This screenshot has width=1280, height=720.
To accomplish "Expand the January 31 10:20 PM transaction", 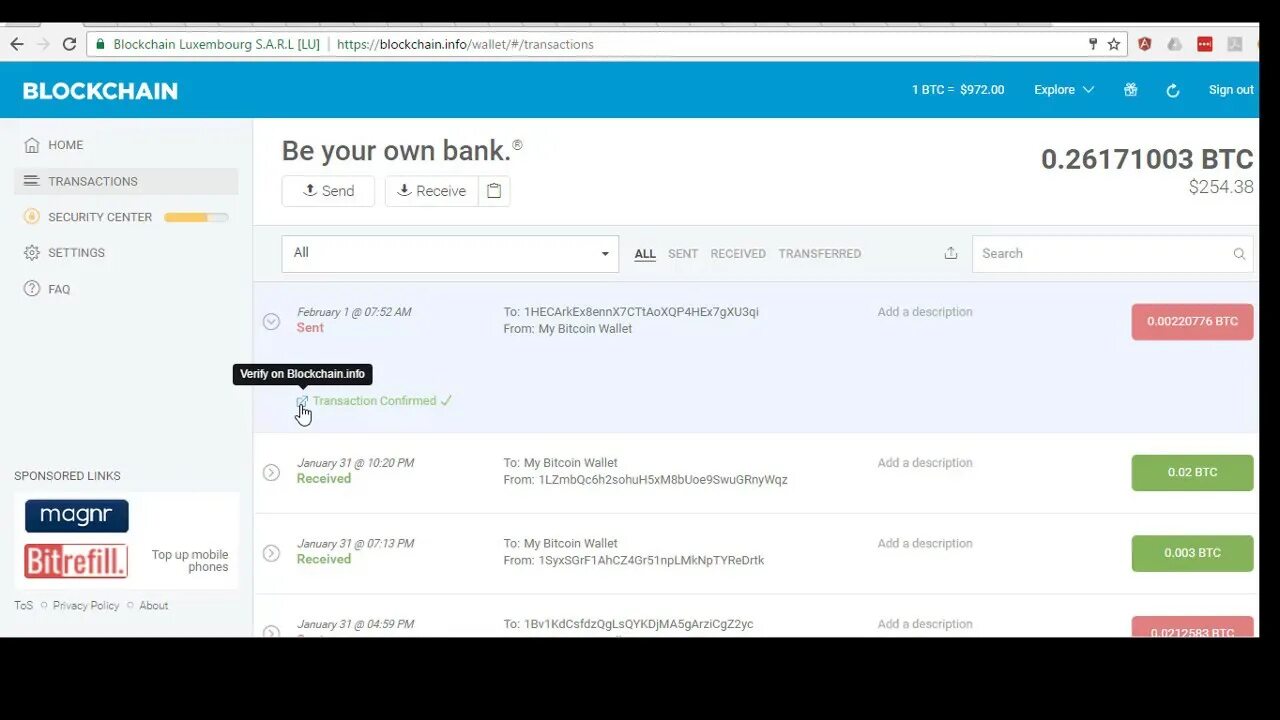I will coord(271,472).
